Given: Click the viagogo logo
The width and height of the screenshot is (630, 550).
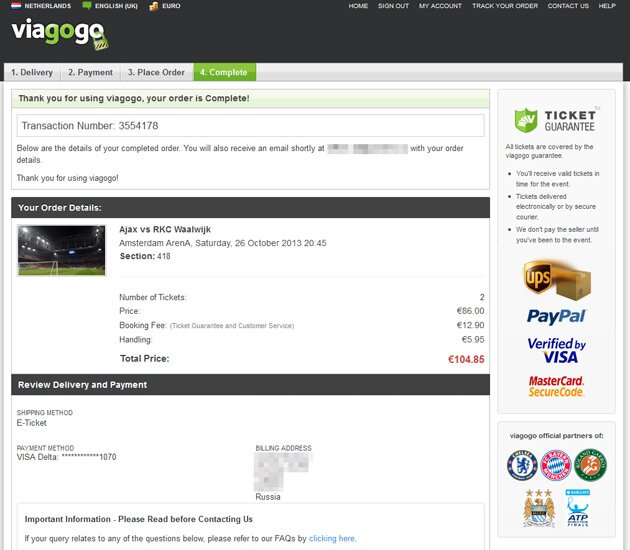Looking at the screenshot, I should [58, 36].
